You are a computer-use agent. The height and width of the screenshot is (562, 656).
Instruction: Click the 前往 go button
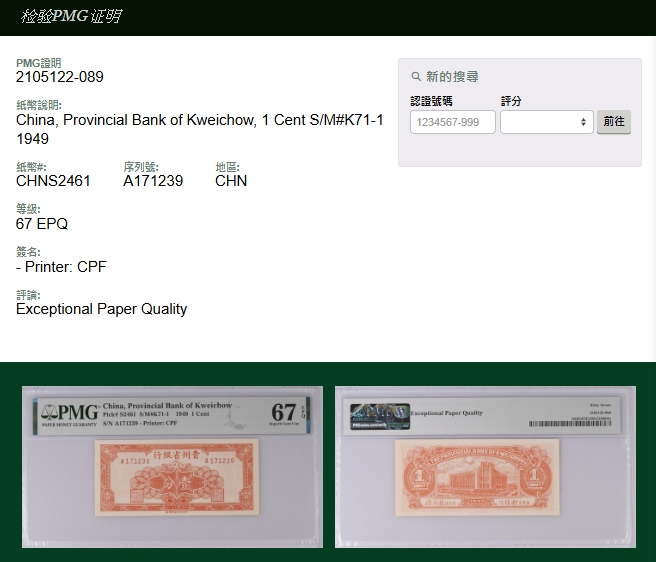[614, 122]
